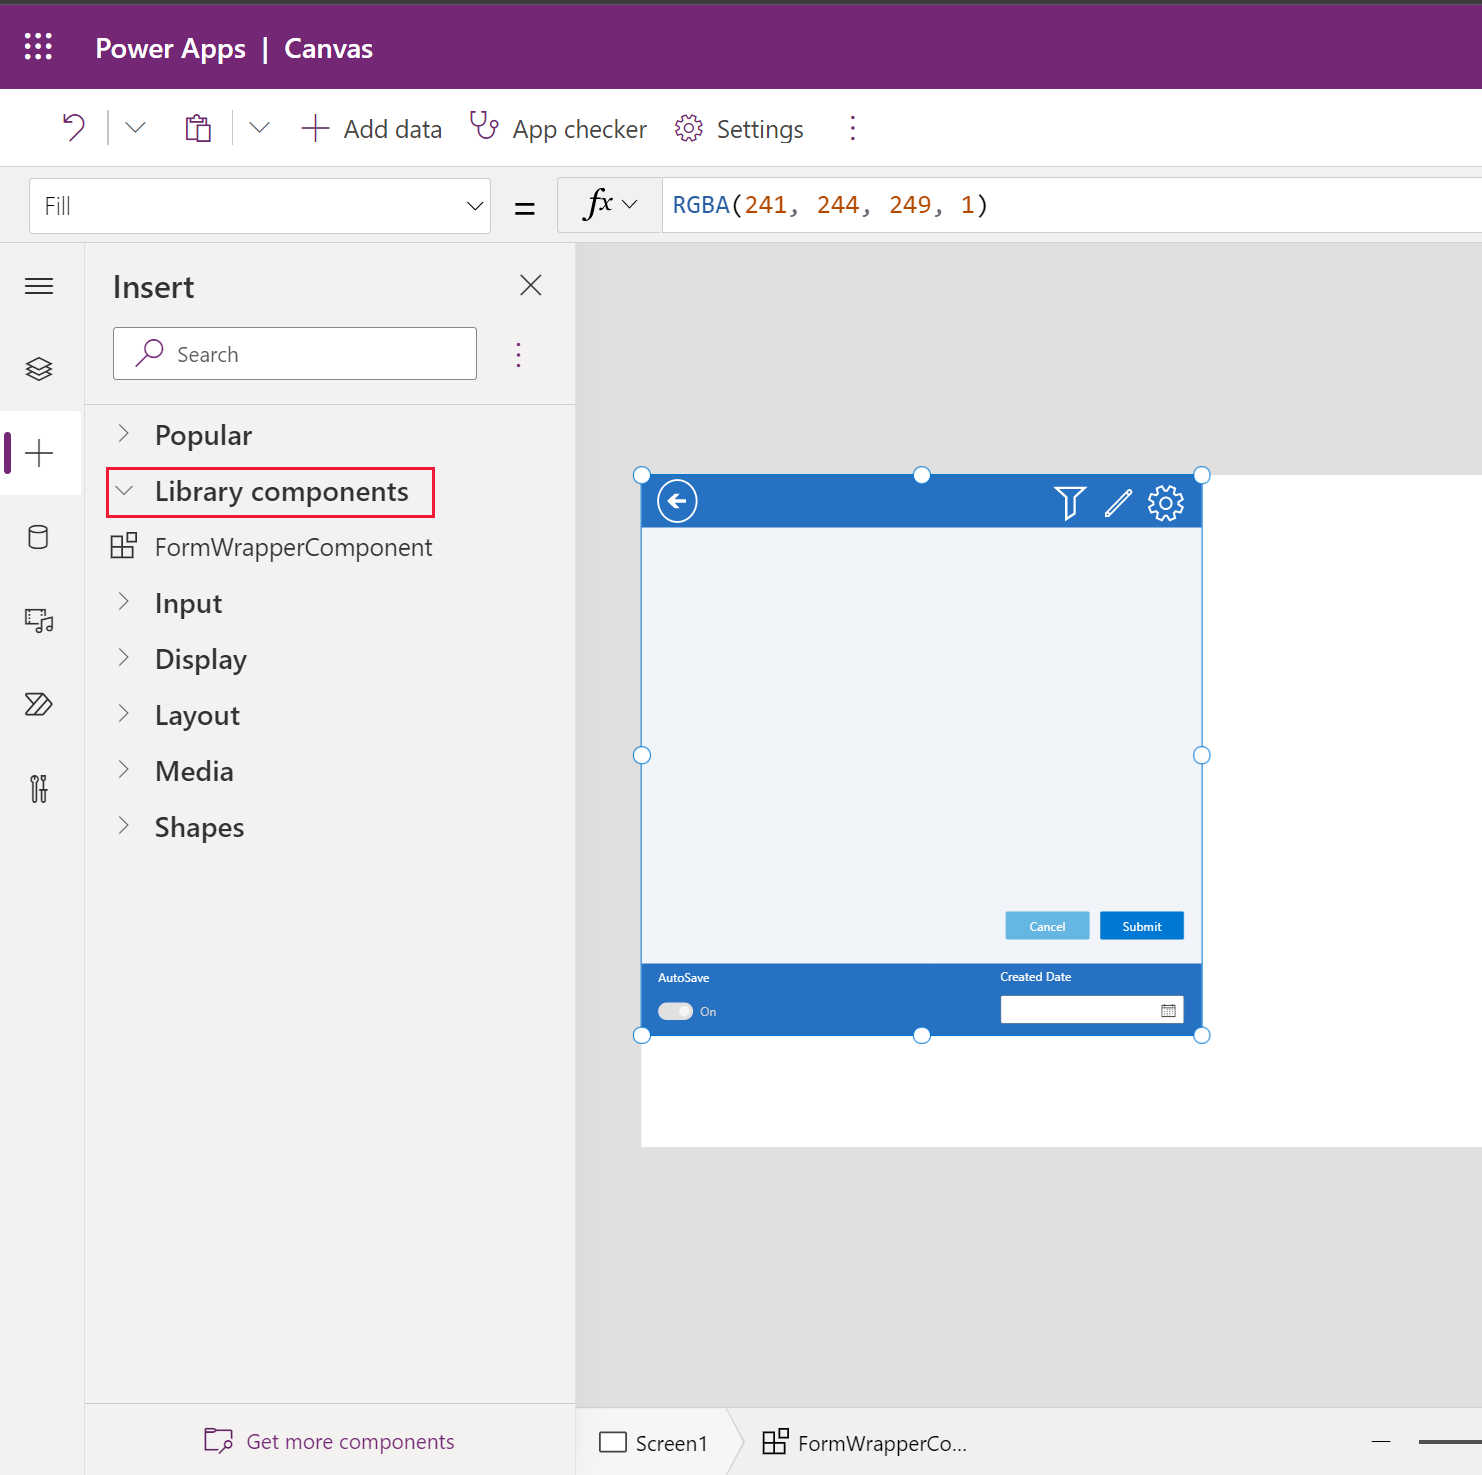Select the Data sidebar icon
Image resolution: width=1482 pixels, height=1475 pixels.
39,537
